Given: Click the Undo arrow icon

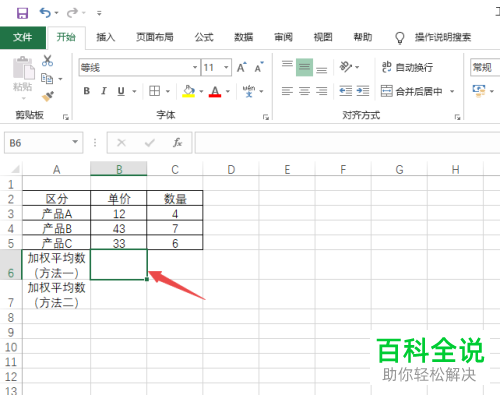Looking at the screenshot, I should [x=45, y=13].
